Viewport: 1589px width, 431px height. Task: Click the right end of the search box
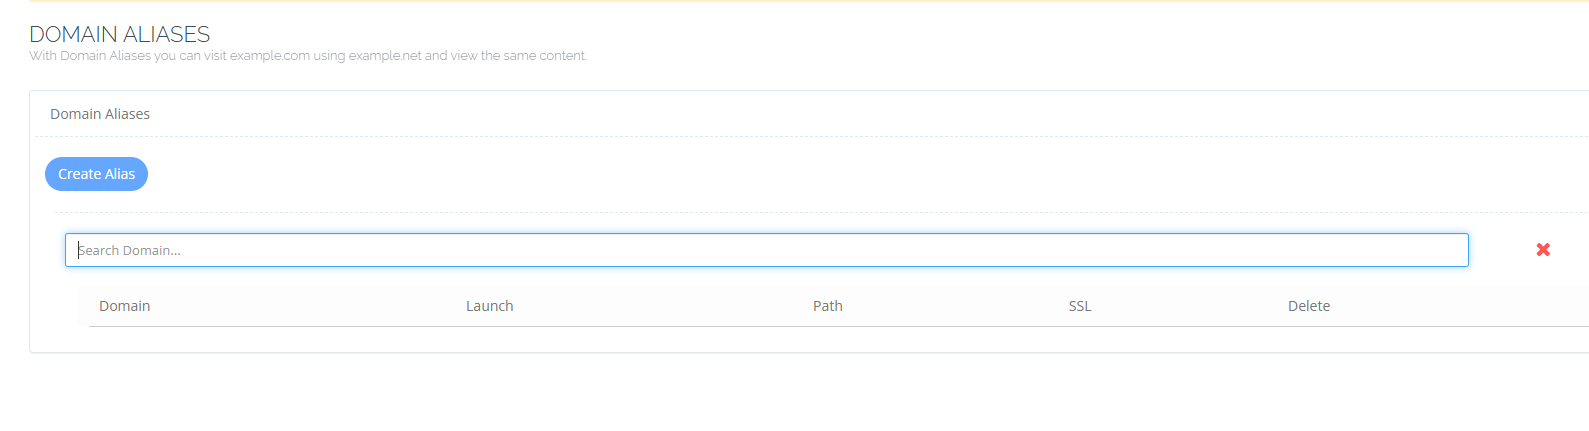coord(1440,250)
